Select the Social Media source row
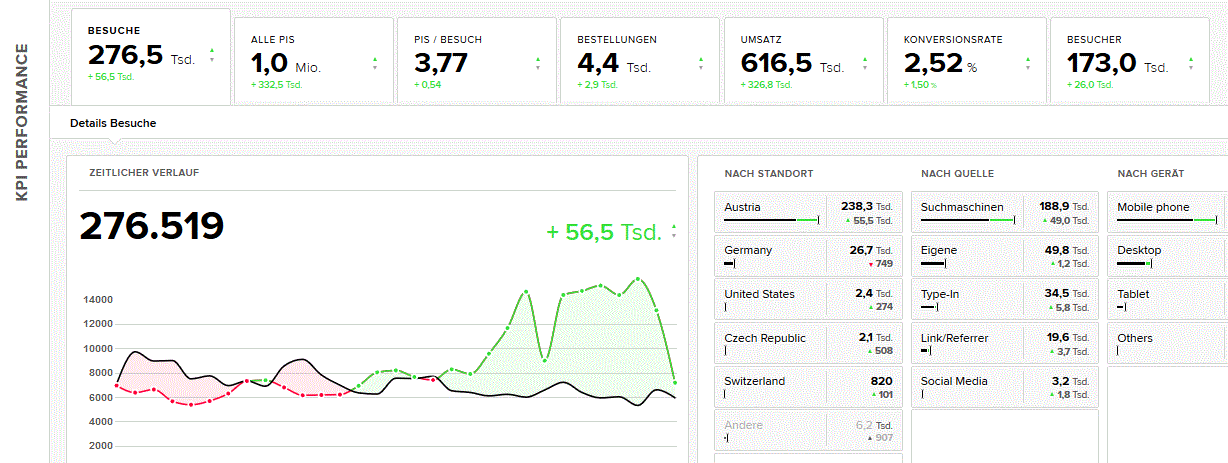The height and width of the screenshot is (463, 1228). pyautogui.click(x=1005, y=387)
